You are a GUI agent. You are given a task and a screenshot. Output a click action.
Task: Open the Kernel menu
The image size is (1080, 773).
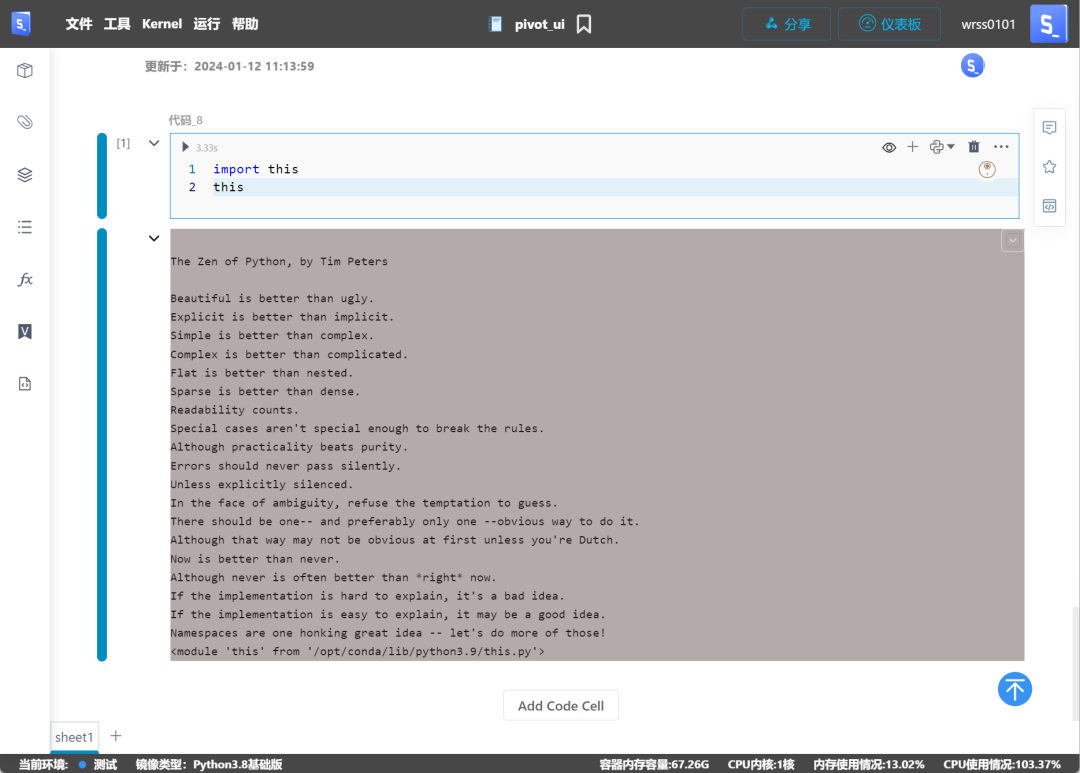pos(162,23)
